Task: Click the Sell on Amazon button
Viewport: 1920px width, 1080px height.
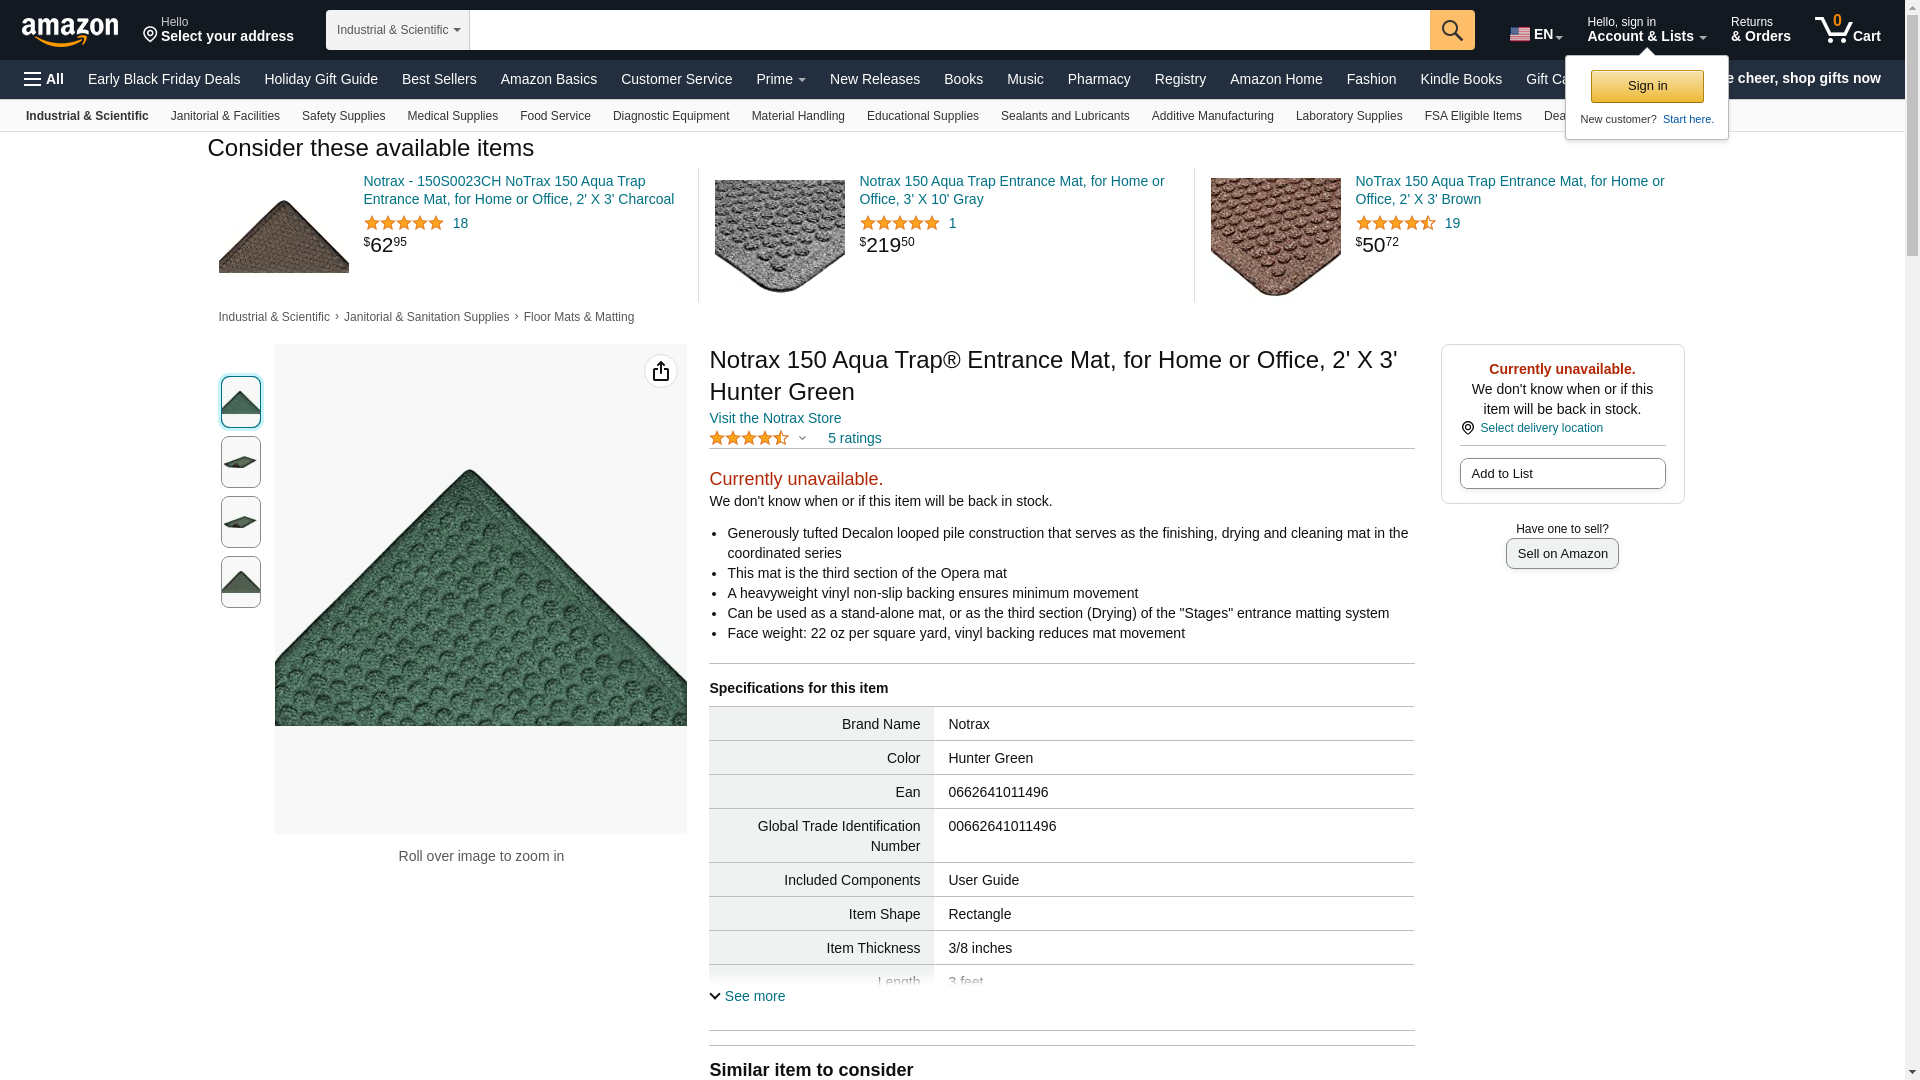Action: coord(1562,554)
